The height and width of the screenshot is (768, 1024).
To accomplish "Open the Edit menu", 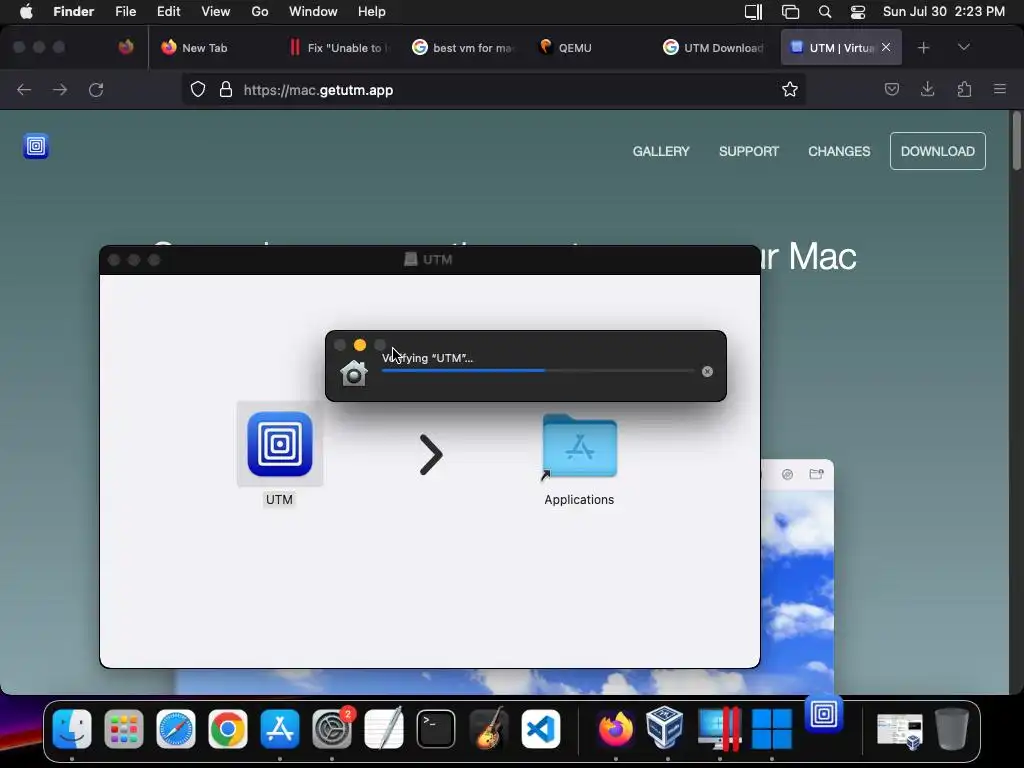I will [x=168, y=12].
